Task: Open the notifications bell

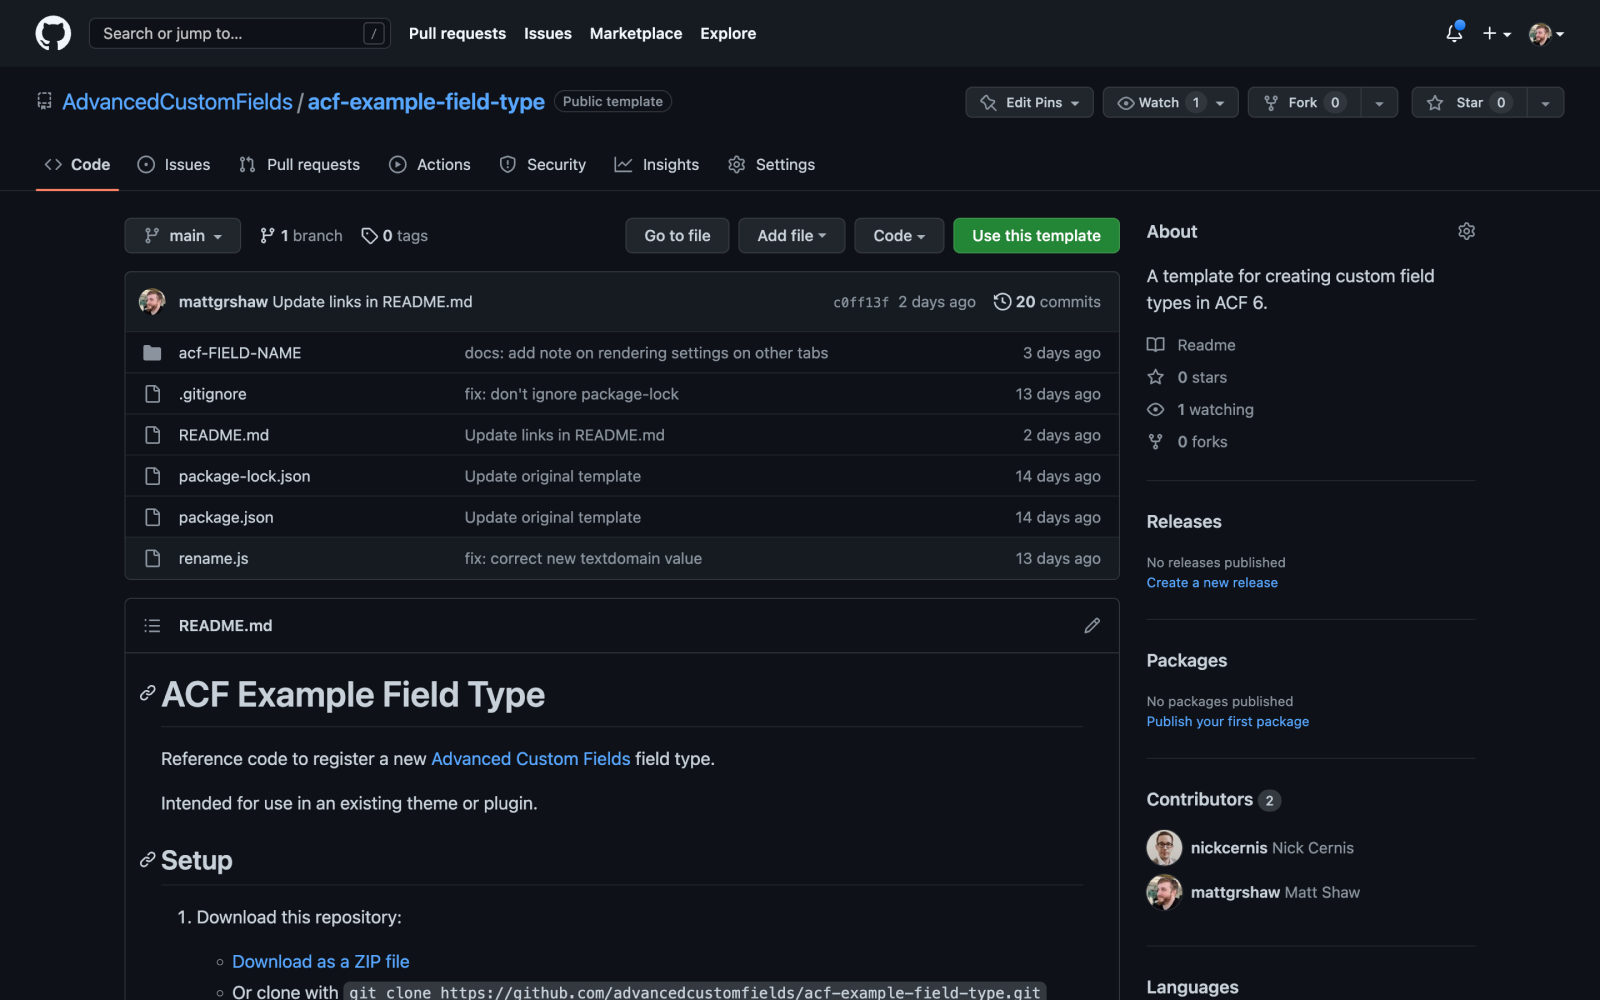Action: (x=1453, y=33)
